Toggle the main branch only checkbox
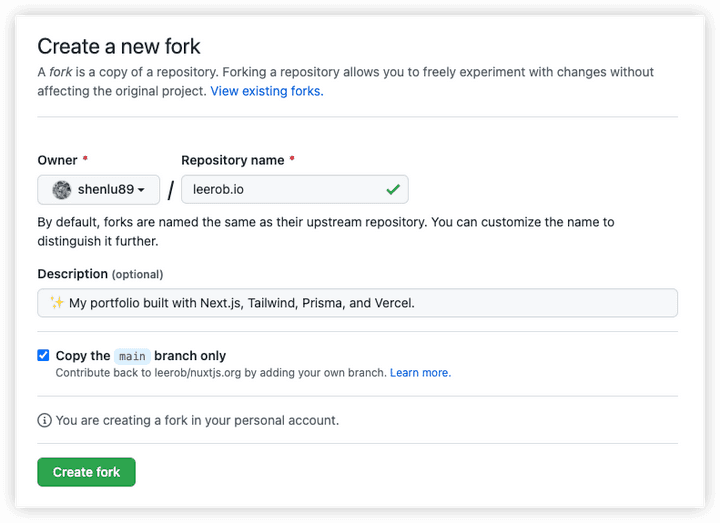The image size is (720, 523). tap(43, 355)
